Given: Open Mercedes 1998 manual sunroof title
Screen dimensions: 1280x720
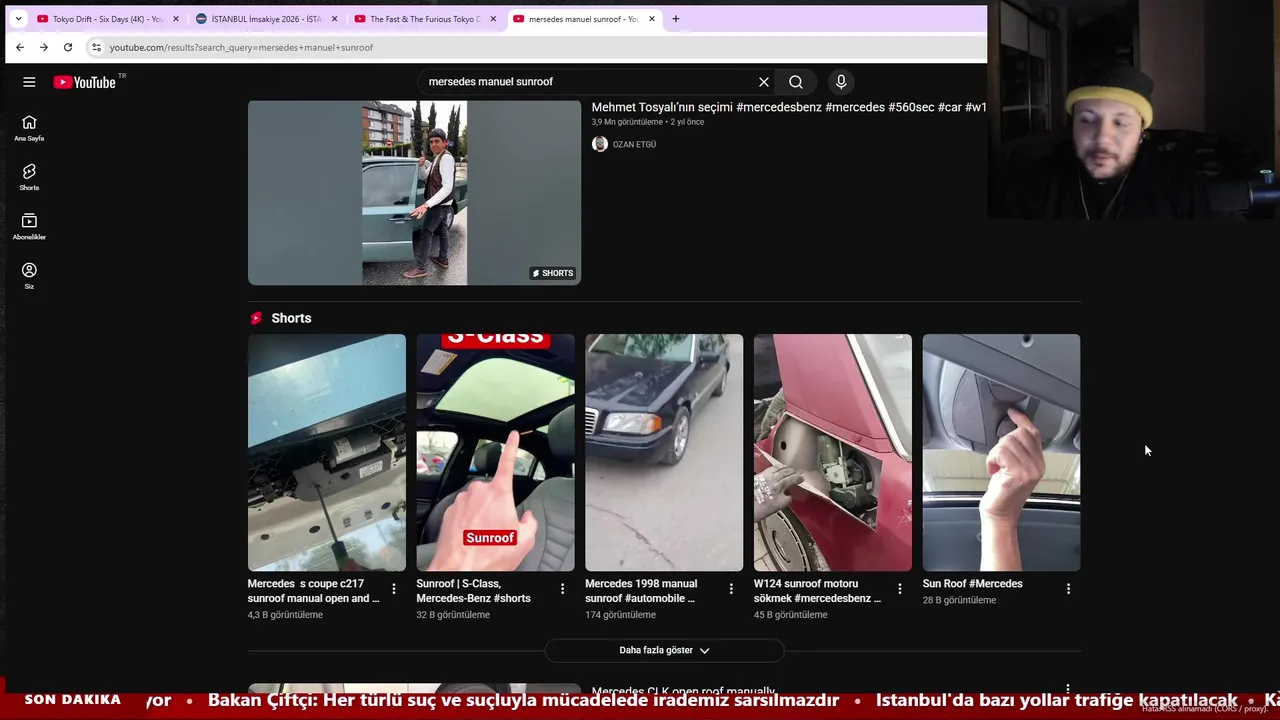Looking at the screenshot, I should point(641,591).
